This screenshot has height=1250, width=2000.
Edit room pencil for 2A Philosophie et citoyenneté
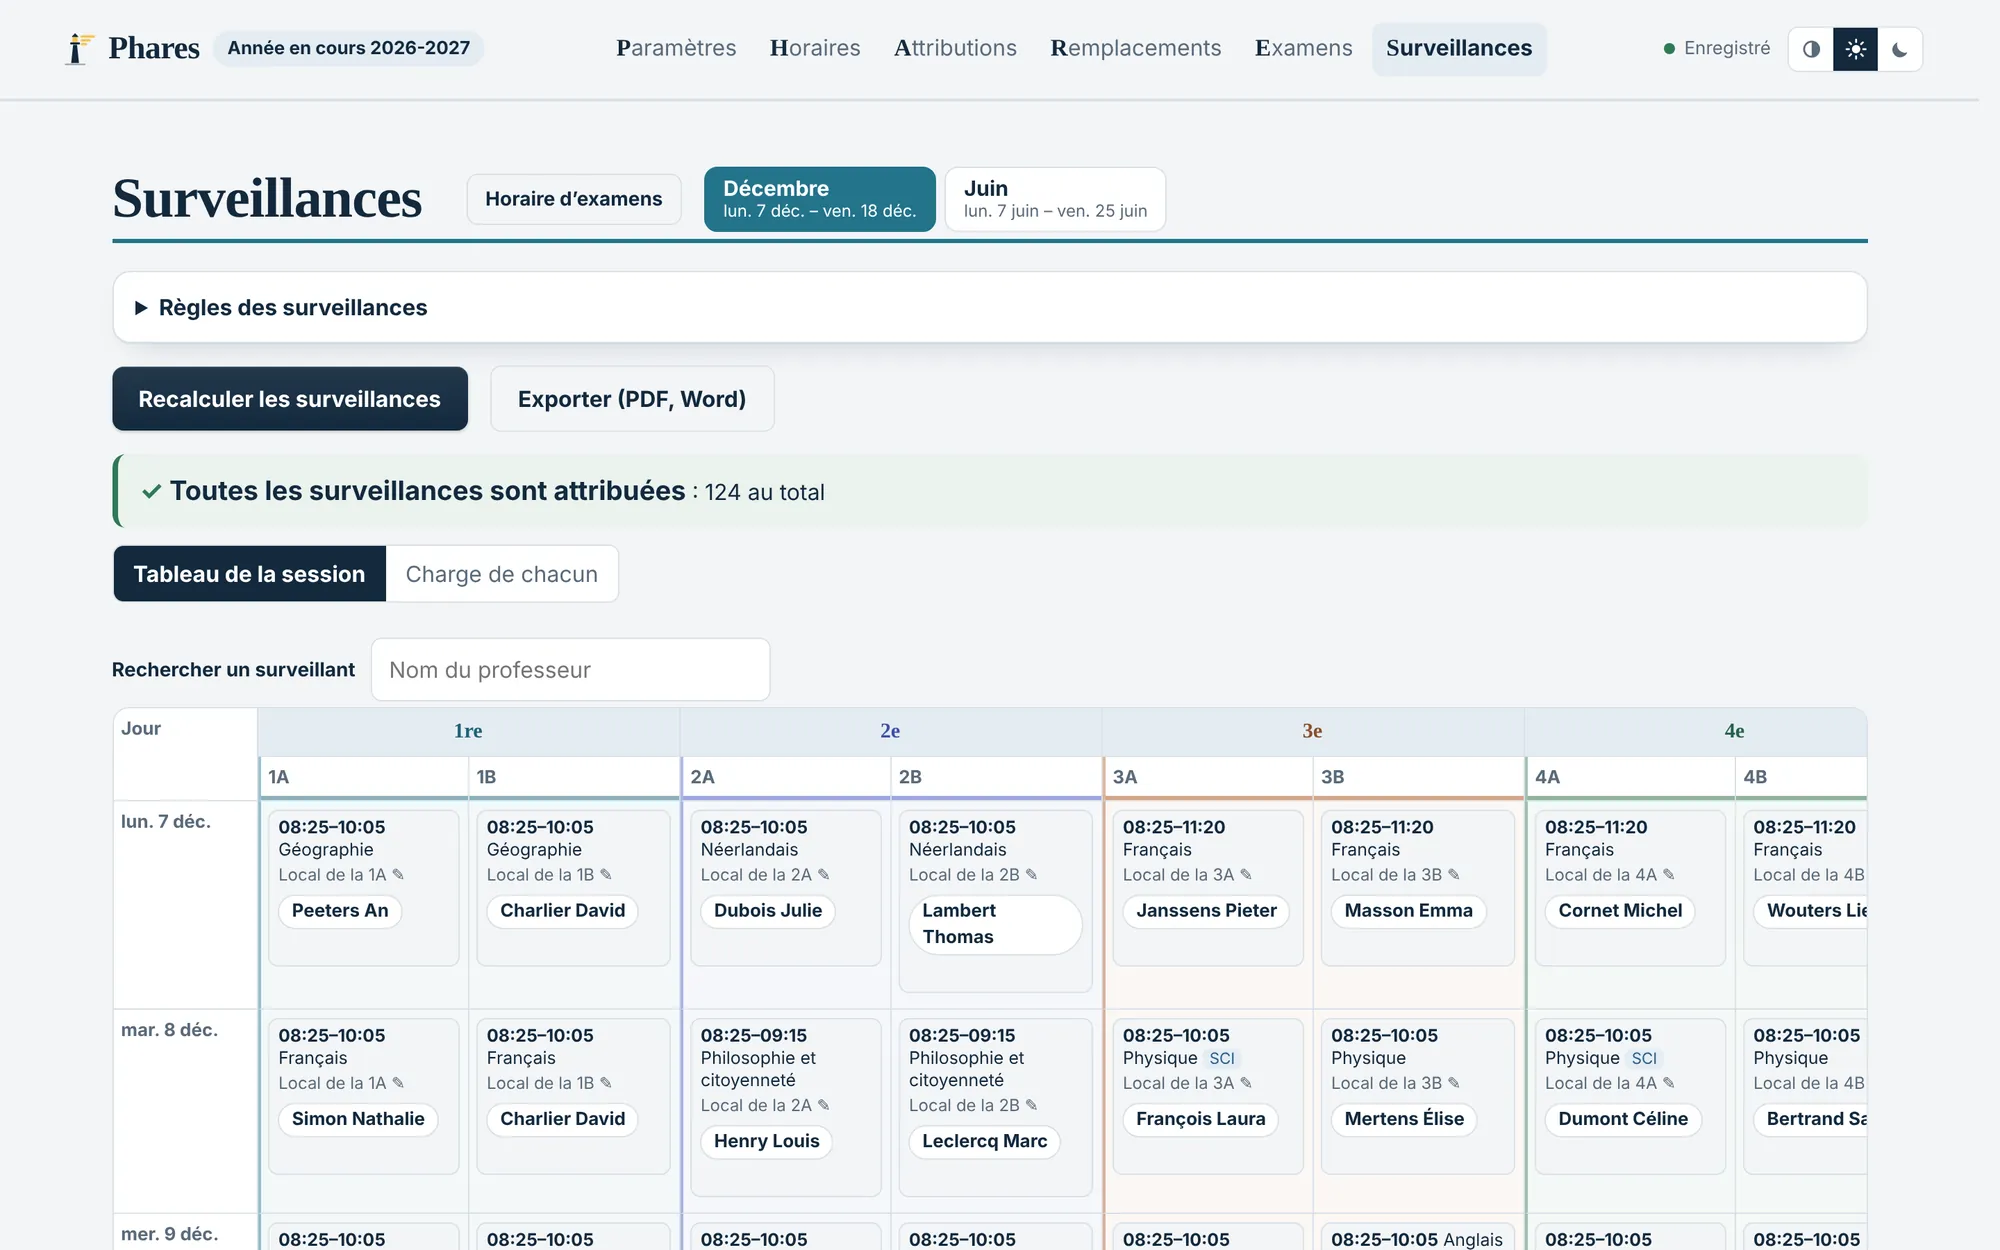pyautogui.click(x=824, y=1105)
